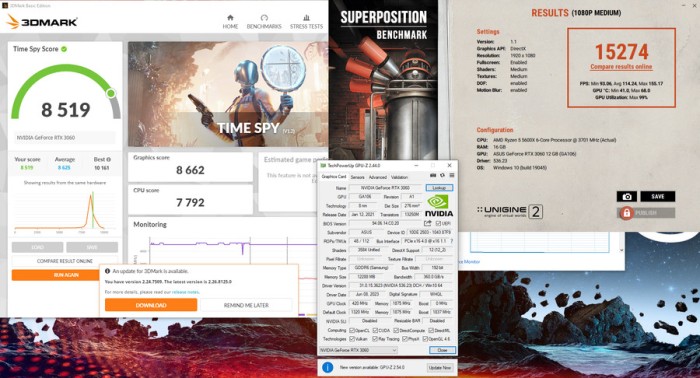Switch to the Sensors tab in GPU-Z
Screen dimensions: 700x378
click(x=357, y=177)
